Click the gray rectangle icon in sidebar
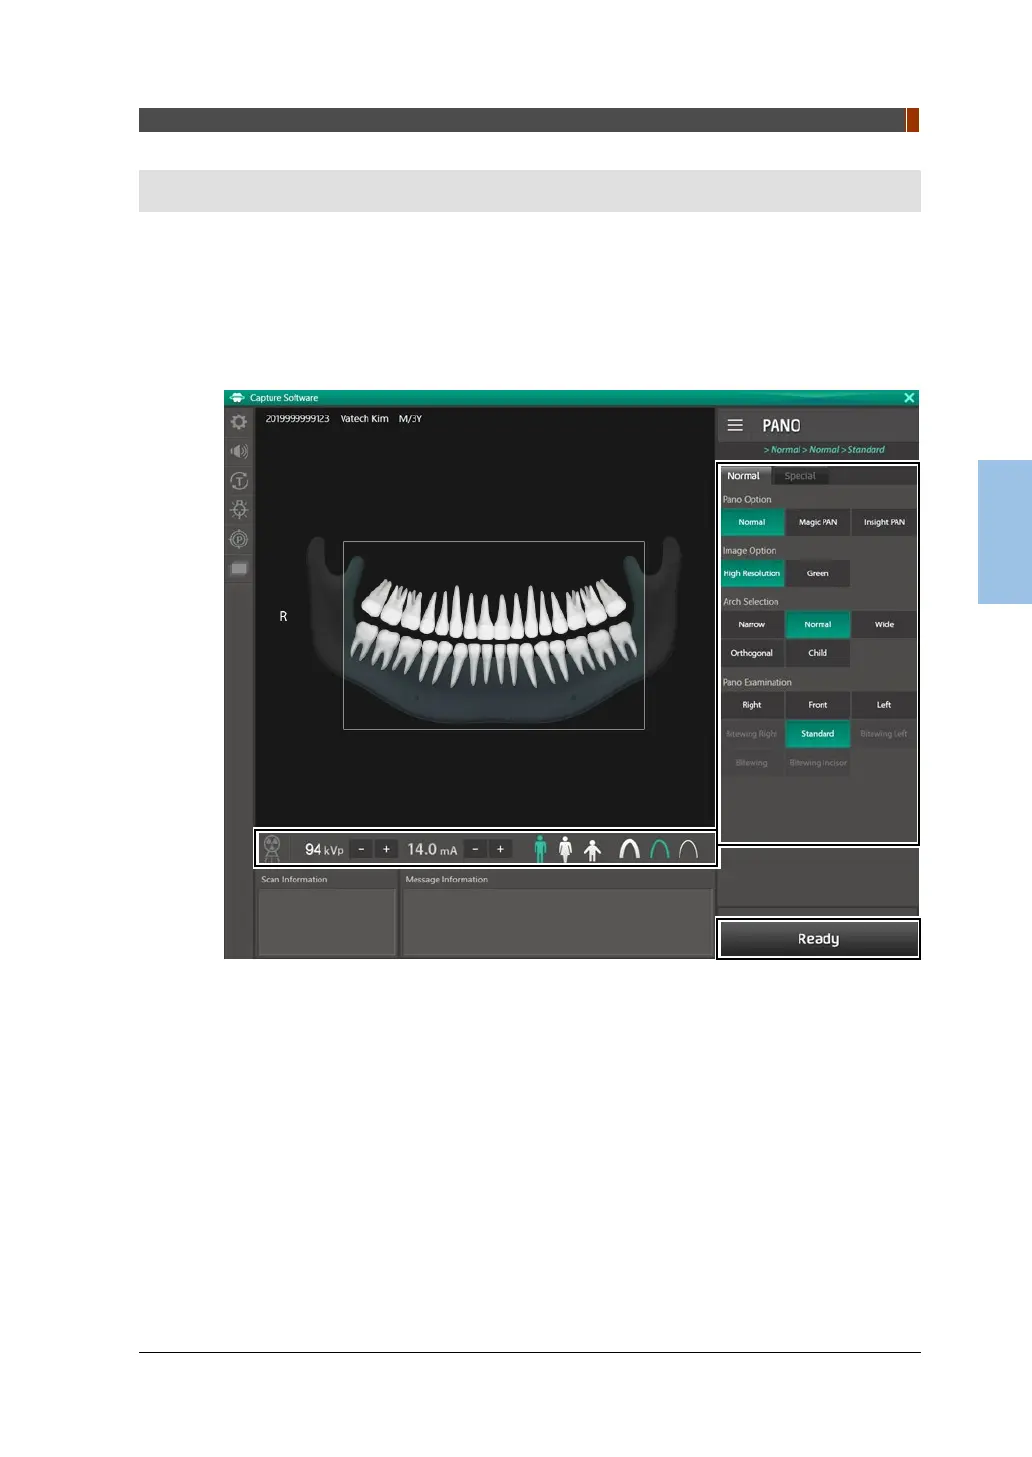 click(239, 568)
